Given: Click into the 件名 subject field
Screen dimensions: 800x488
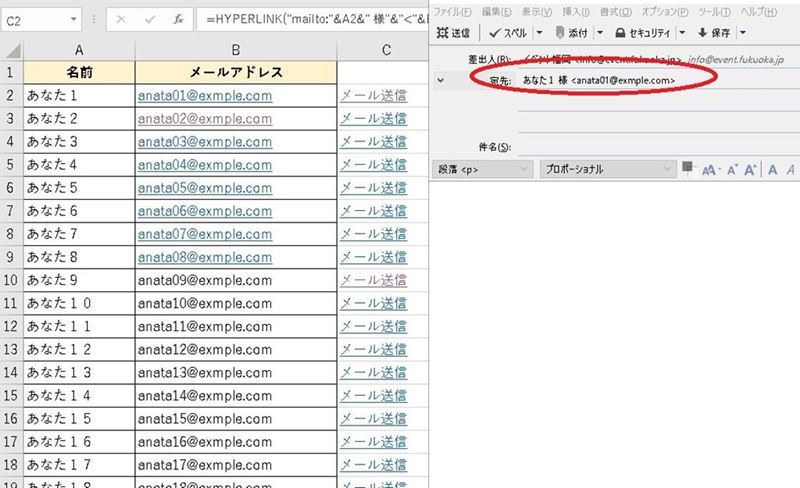Looking at the screenshot, I should point(650,147).
